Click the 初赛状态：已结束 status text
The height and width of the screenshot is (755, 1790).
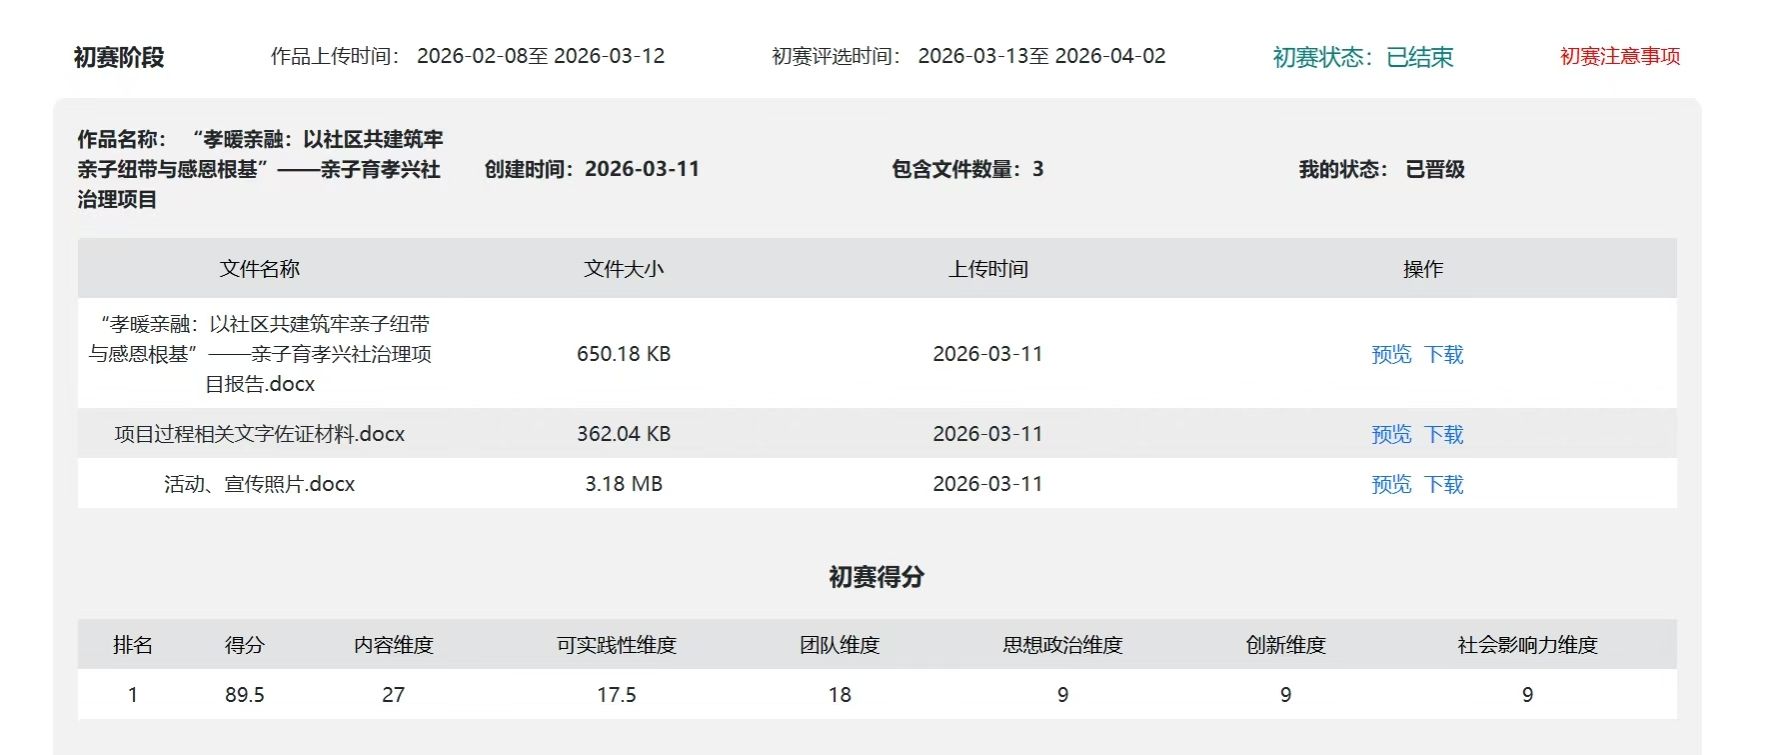(1362, 57)
